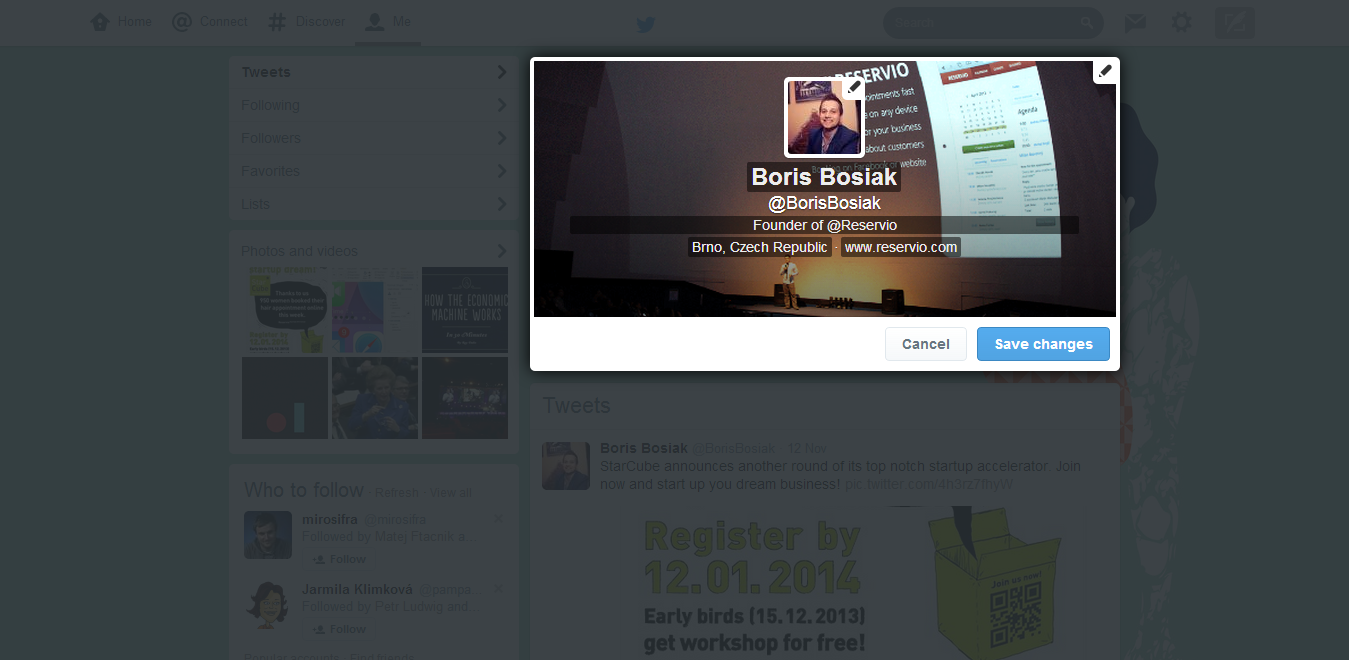Click the Twitter bird logo

pyautogui.click(x=646, y=24)
